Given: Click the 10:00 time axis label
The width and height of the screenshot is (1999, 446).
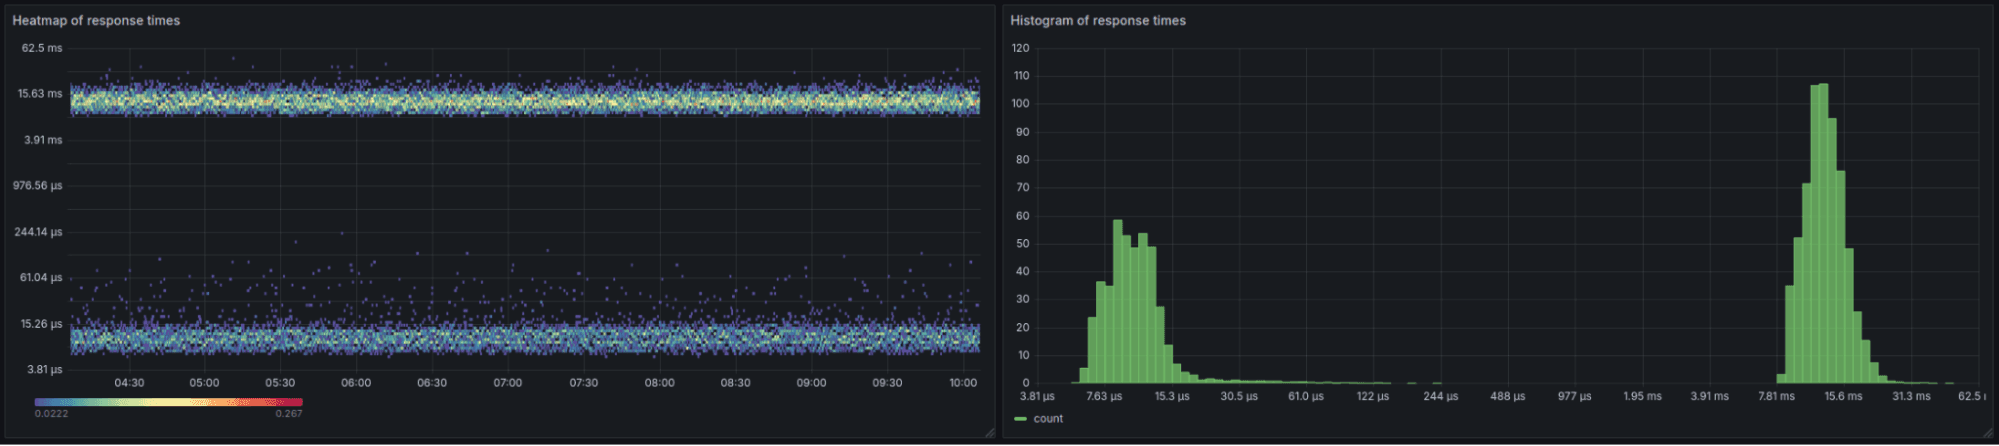Looking at the screenshot, I should click(x=963, y=383).
